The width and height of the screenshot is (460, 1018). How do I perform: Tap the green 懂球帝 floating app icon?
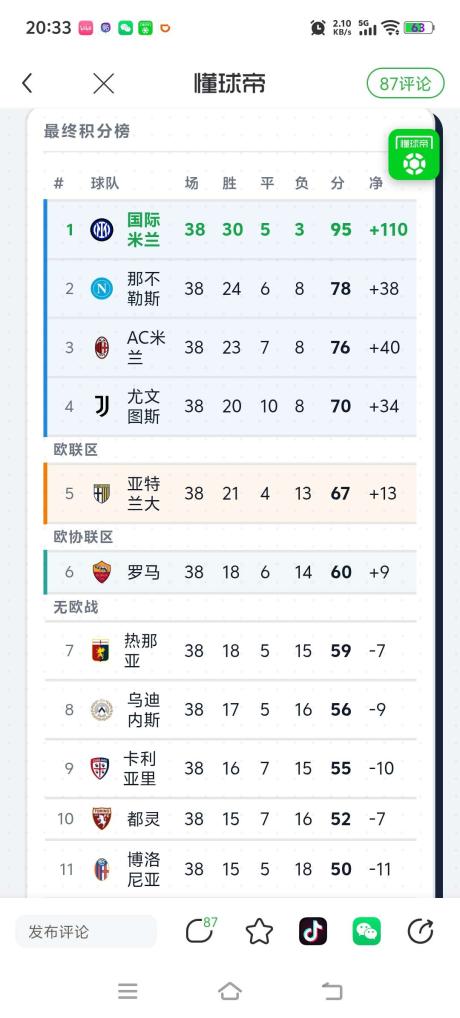point(414,155)
